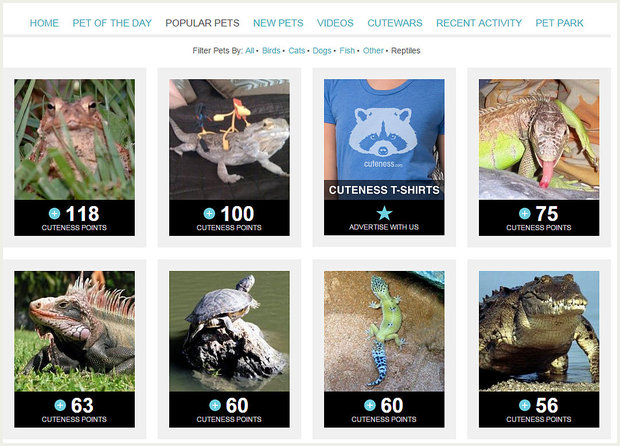Screen dimensions: 620x446
Task: Filter pets by Birds
Action: point(271,51)
